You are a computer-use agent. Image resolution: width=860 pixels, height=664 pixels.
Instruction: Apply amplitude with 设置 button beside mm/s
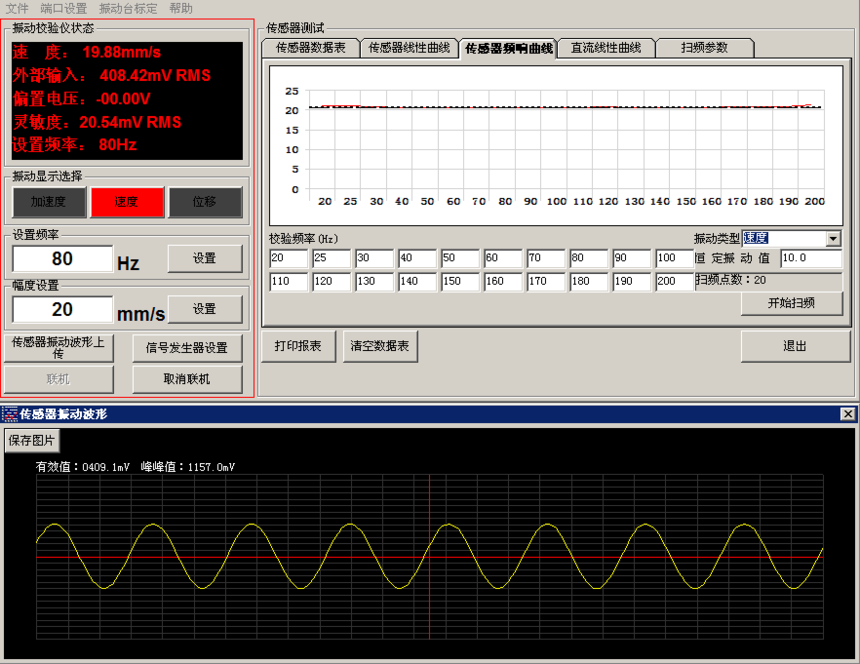point(205,309)
